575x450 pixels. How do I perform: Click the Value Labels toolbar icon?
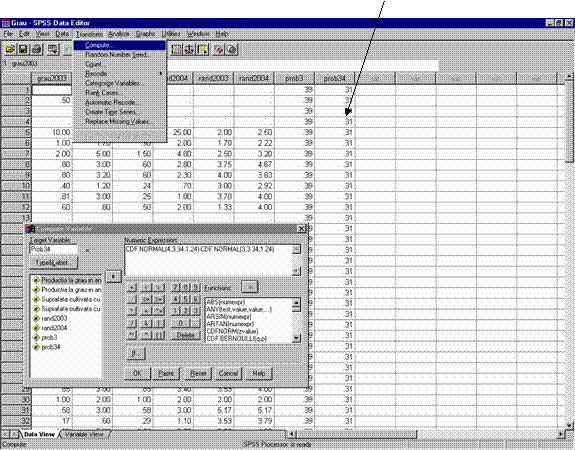[219, 50]
